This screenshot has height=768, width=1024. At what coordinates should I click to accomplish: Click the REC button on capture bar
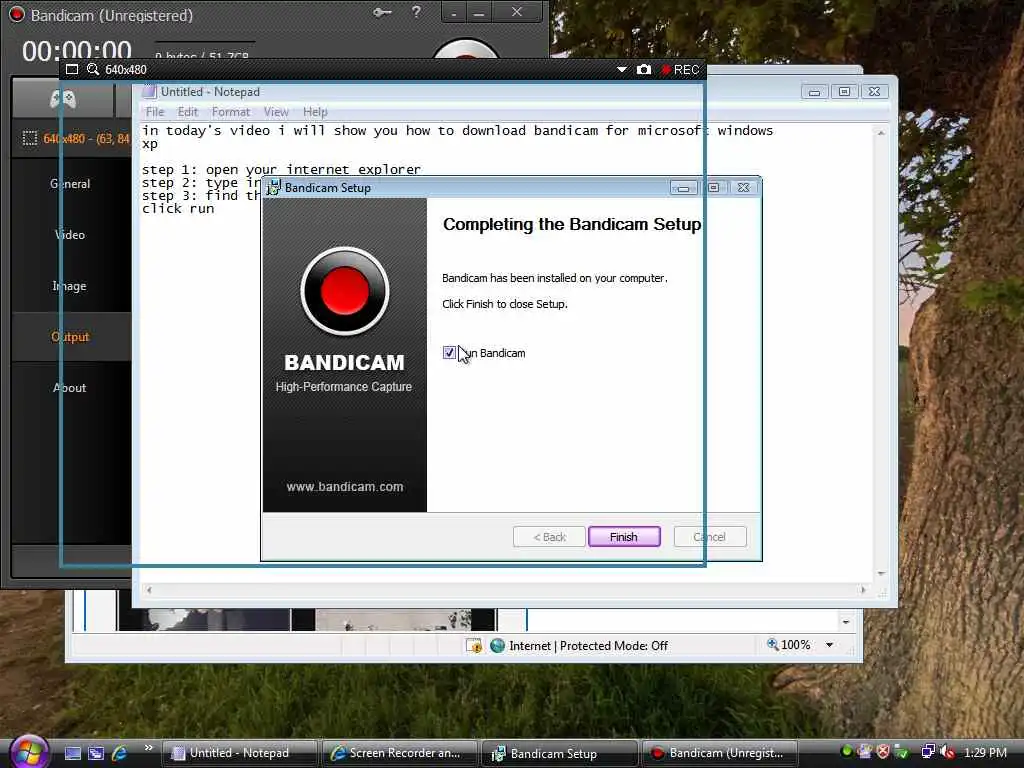[680, 70]
